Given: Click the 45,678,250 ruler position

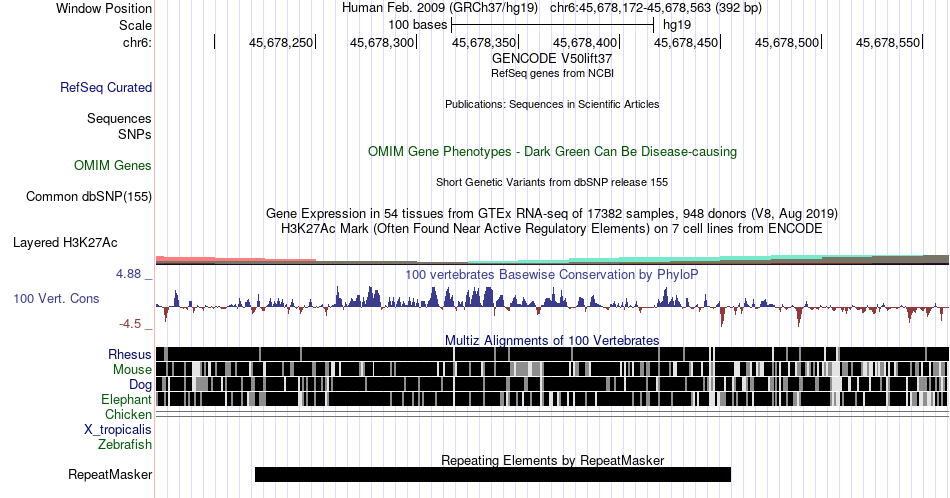Looking at the screenshot, I should coord(281,42).
